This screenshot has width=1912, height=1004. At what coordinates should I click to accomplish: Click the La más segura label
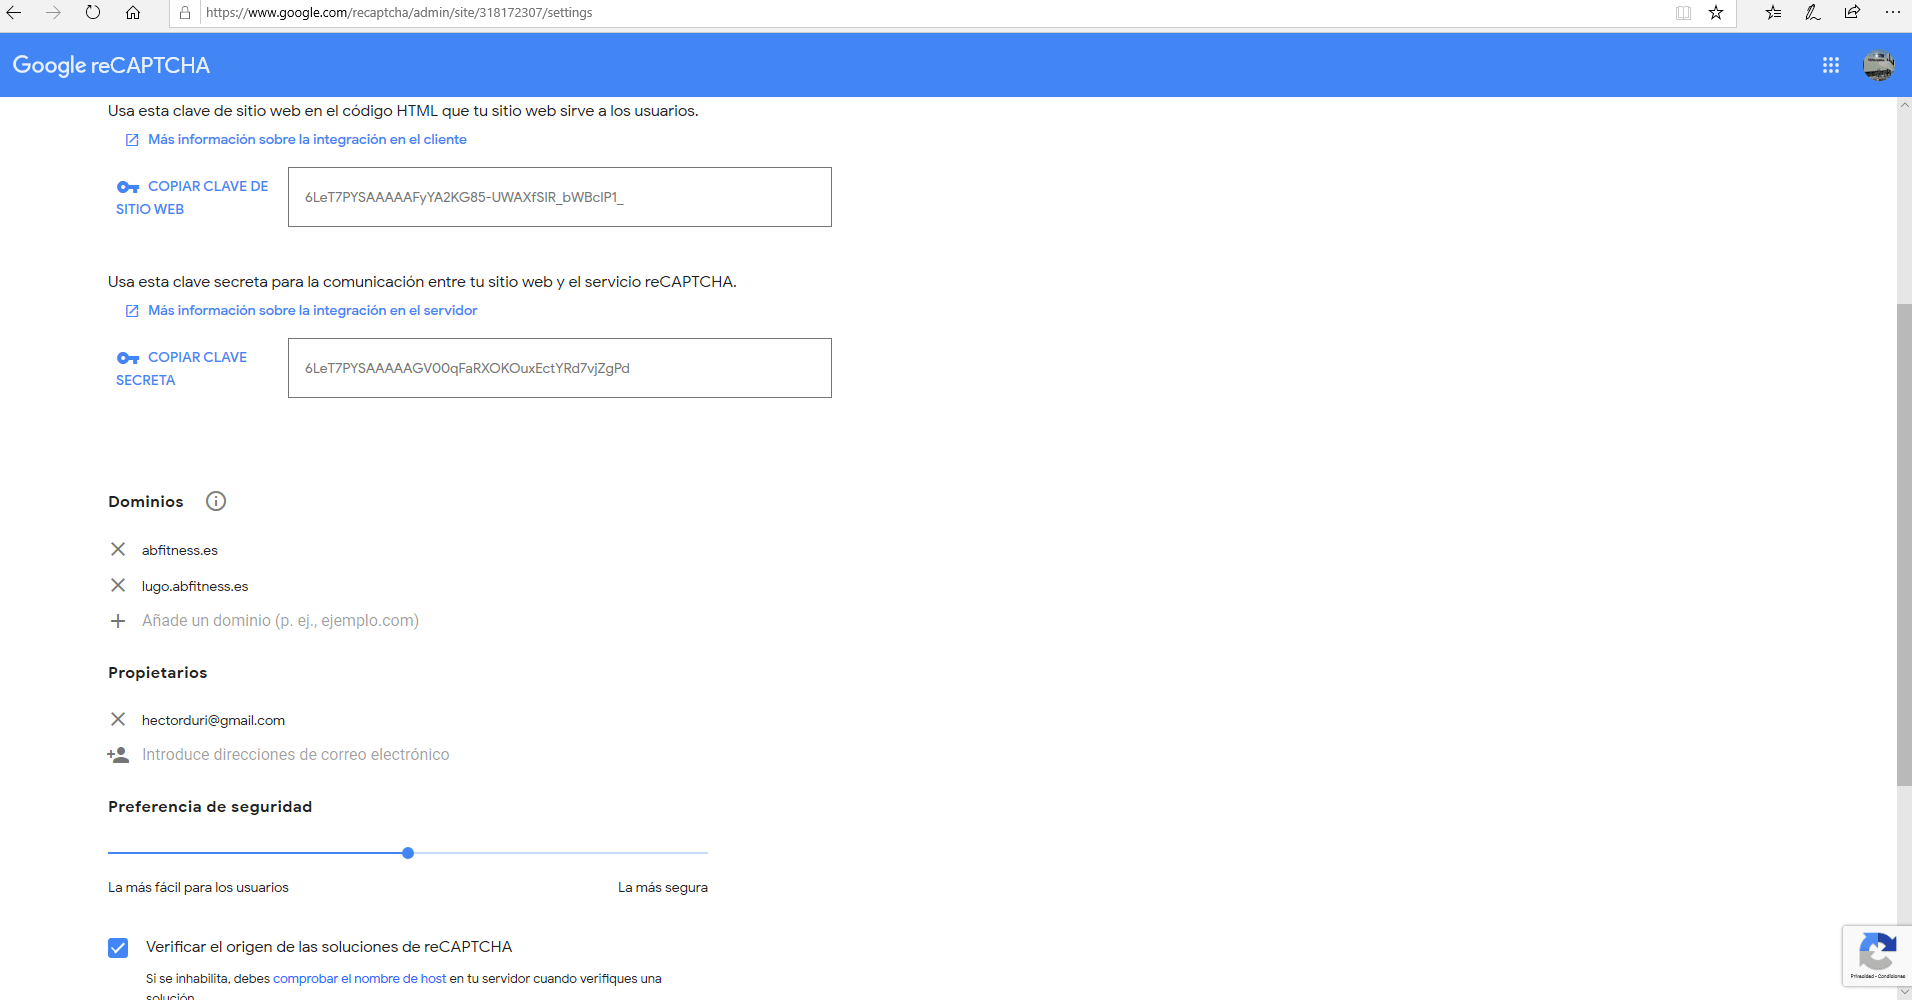(x=663, y=887)
